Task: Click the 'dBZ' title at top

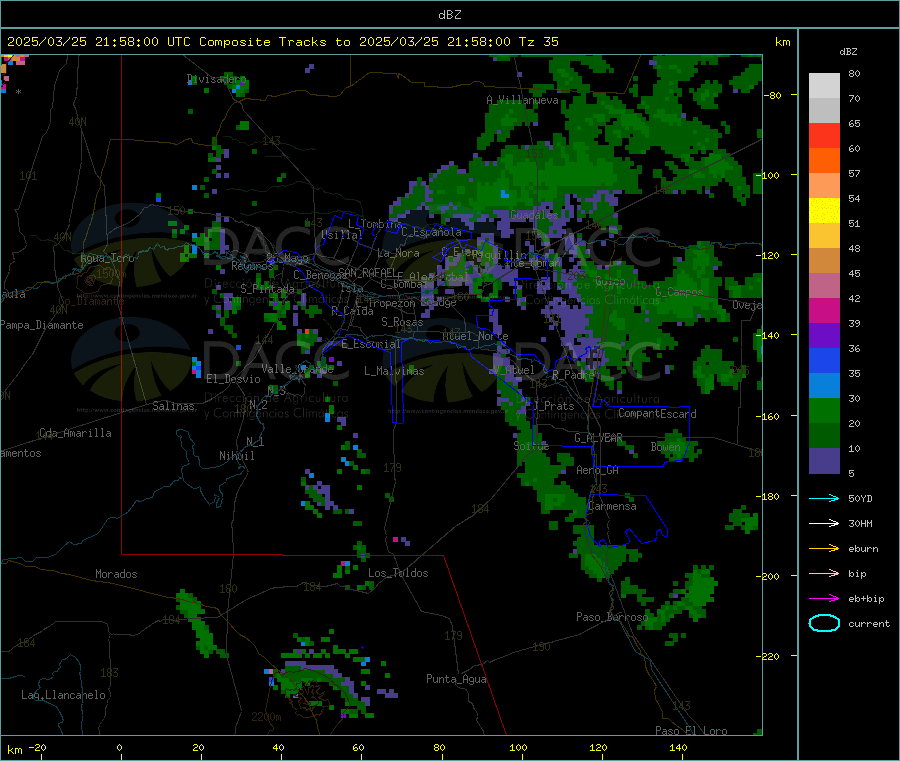Action: [449, 15]
